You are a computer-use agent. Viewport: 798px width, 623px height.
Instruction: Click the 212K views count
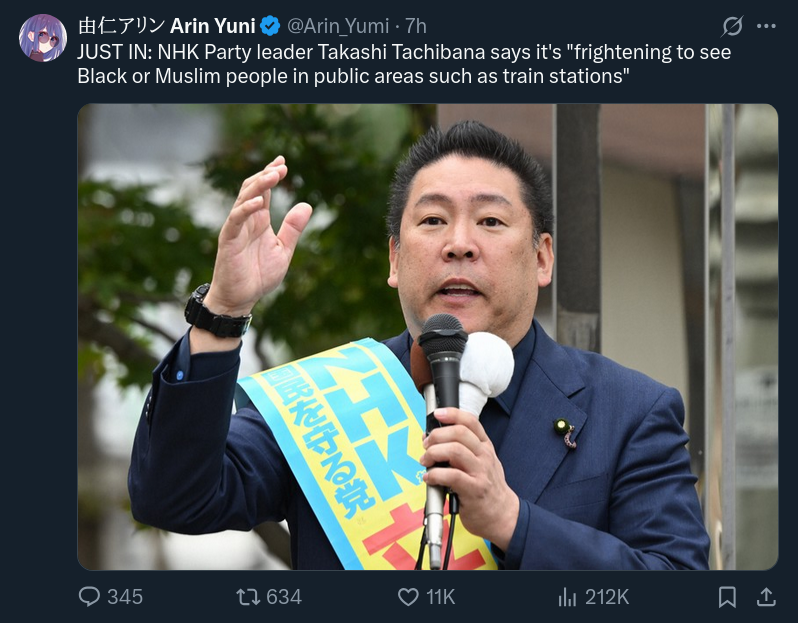pos(607,597)
